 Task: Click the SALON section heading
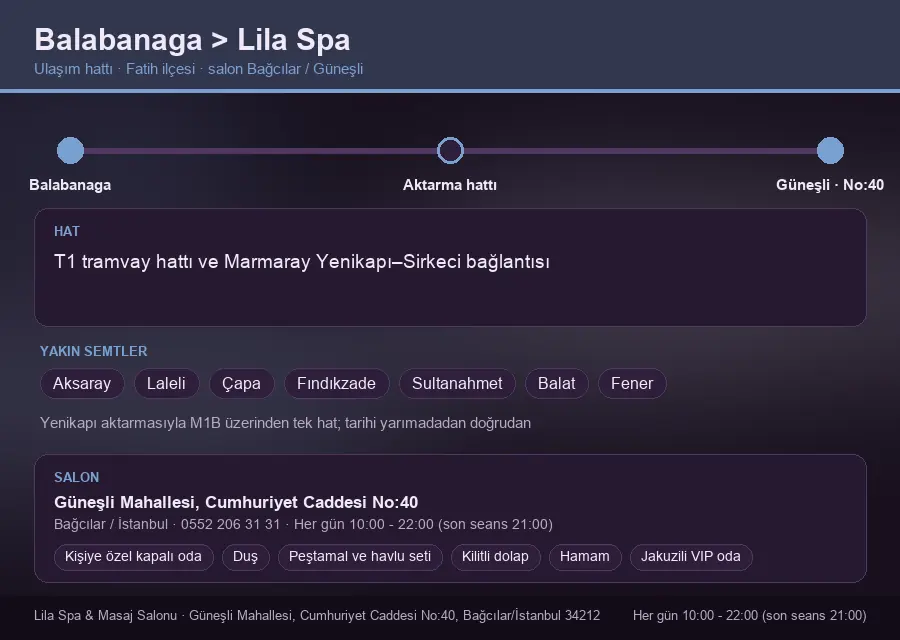point(76,478)
